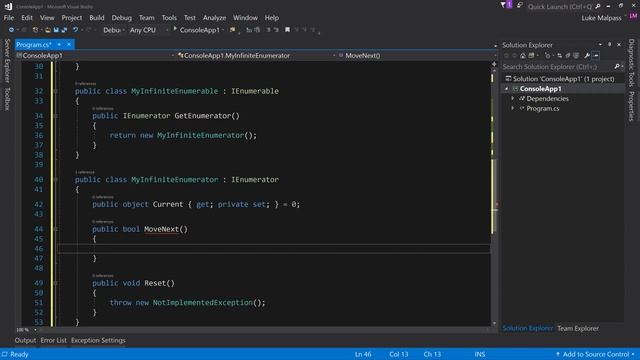The width and height of the screenshot is (640, 360).
Task: Open the Build menu
Action: 97,18
